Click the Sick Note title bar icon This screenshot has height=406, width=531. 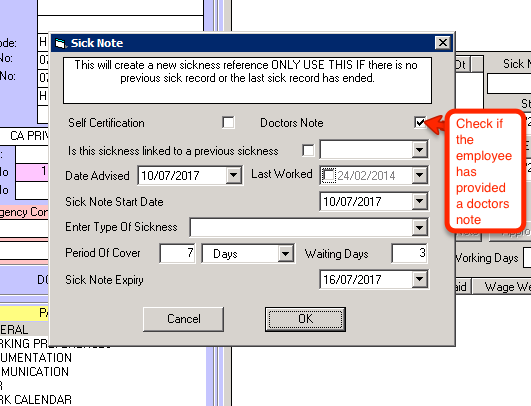[60, 43]
